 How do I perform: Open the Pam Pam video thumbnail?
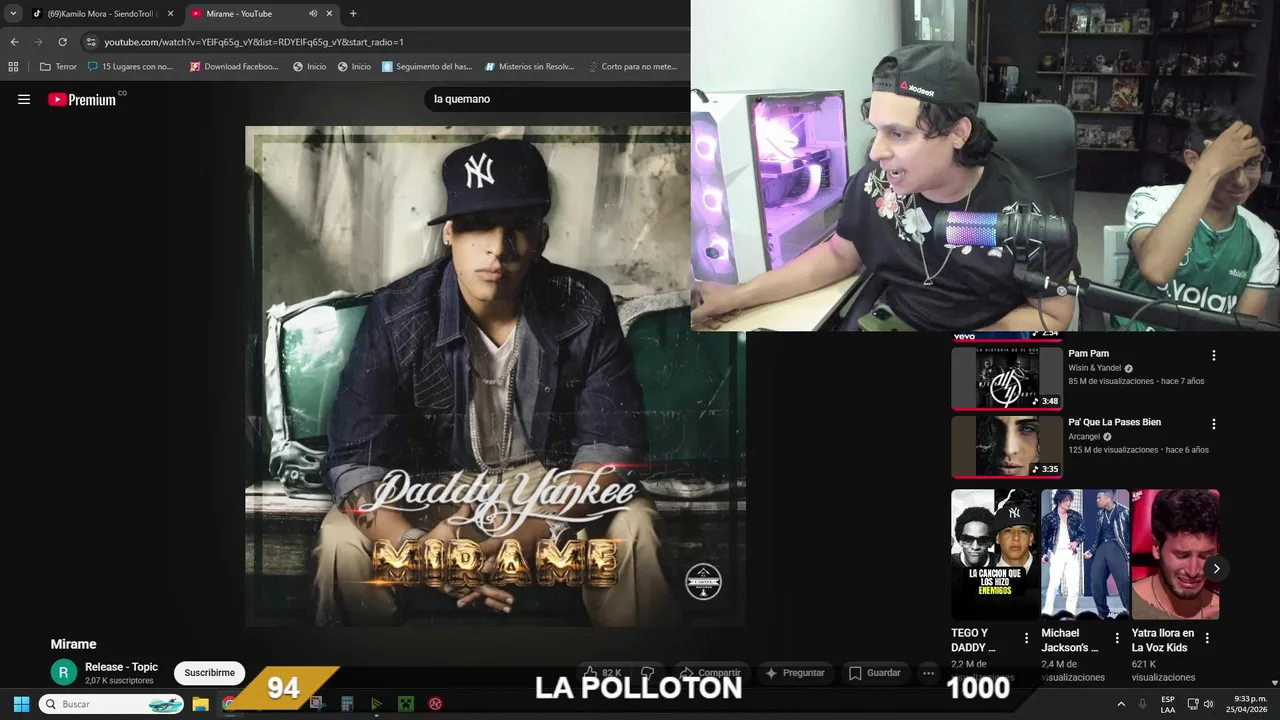click(1007, 378)
